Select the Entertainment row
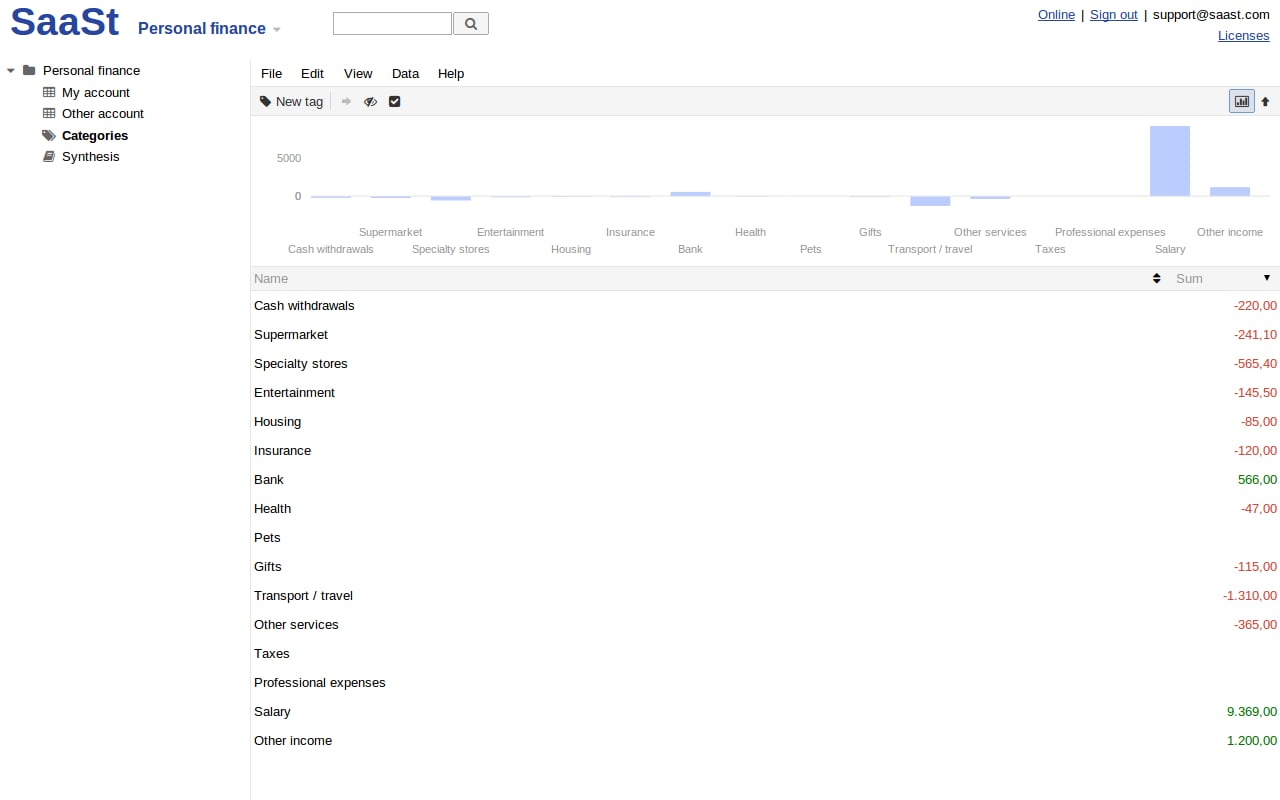Screen dimensions: 1280x800 click(765, 393)
